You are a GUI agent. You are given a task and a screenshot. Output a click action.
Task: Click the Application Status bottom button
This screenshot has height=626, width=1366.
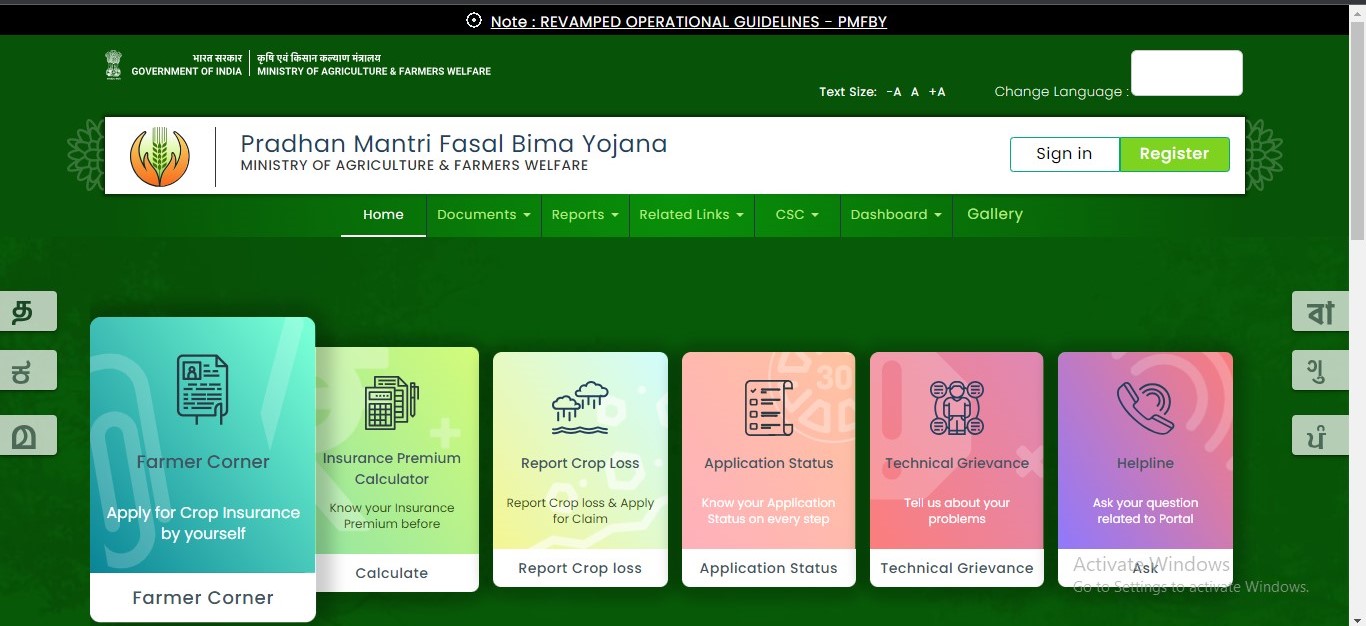[x=768, y=568]
